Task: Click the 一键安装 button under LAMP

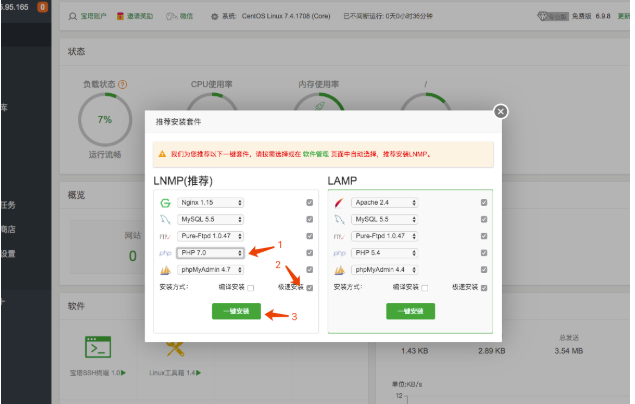Action: pos(410,312)
